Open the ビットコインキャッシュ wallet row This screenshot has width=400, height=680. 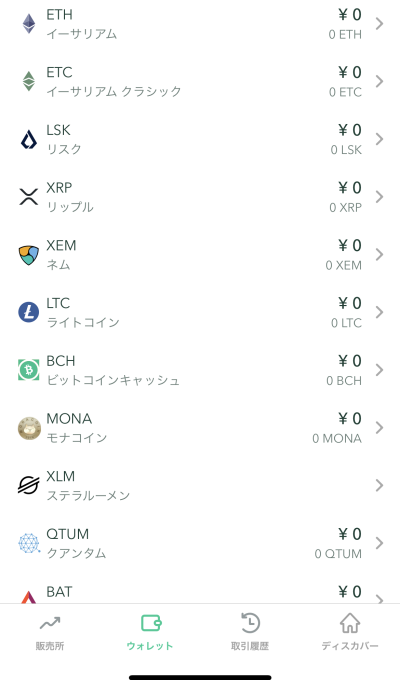click(x=200, y=370)
